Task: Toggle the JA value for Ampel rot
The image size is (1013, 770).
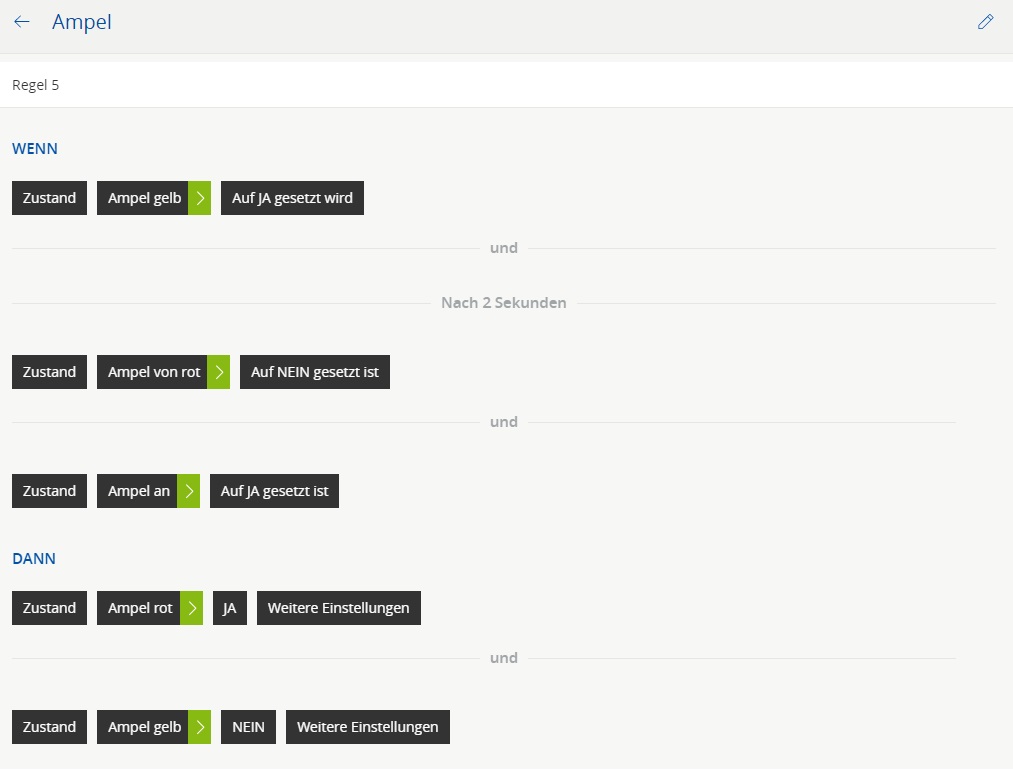Action: (x=229, y=608)
